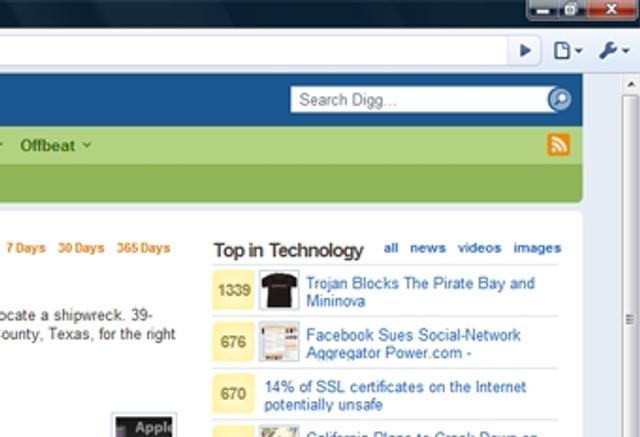Show only images in Top in Technology
The width and height of the screenshot is (640, 437).
pyautogui.click(x=537, y=248)
